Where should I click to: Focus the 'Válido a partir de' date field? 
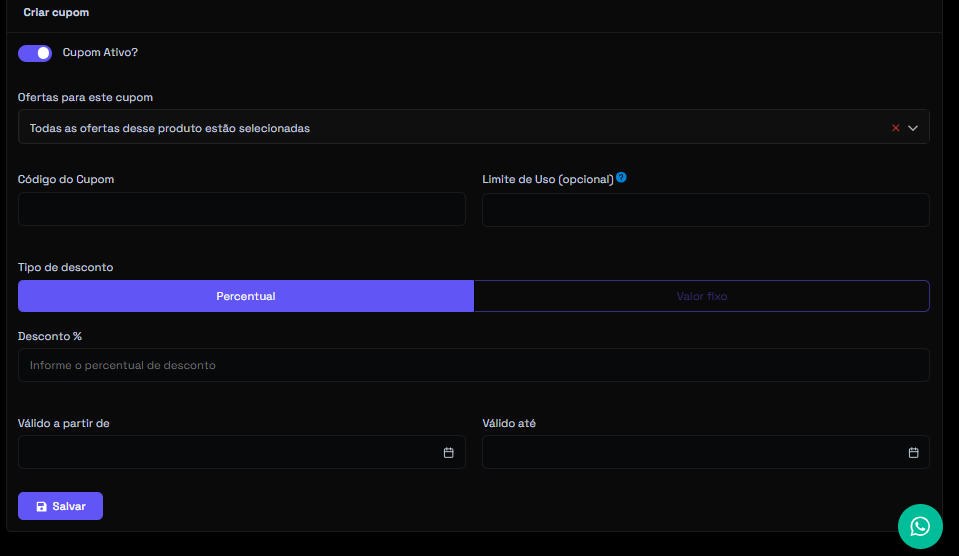[225, 452]
